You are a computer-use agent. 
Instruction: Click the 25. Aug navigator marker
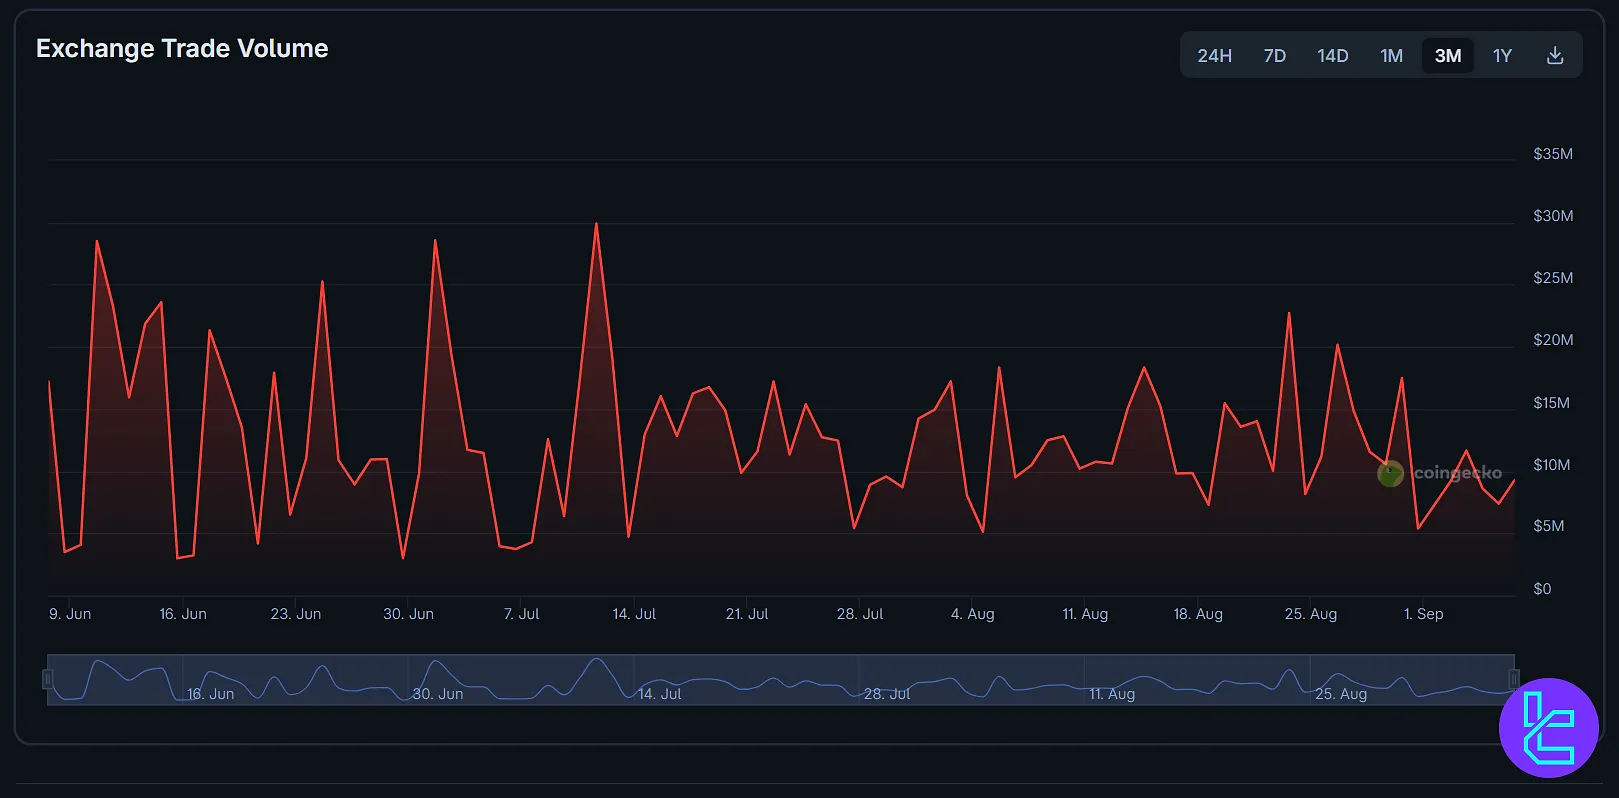(x=1340, y=694)
